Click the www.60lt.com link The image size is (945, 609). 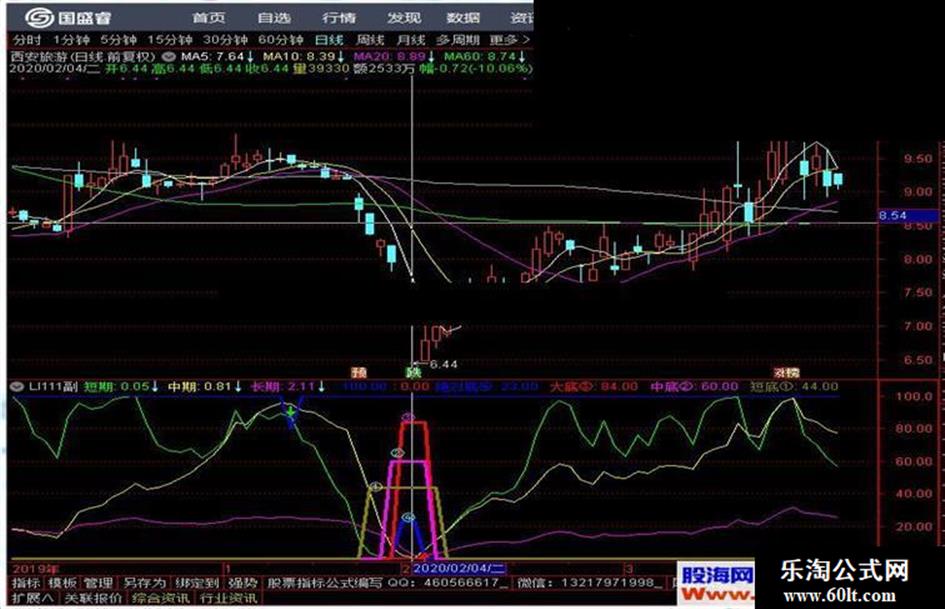pyautogui.click(x=840, y=596)
